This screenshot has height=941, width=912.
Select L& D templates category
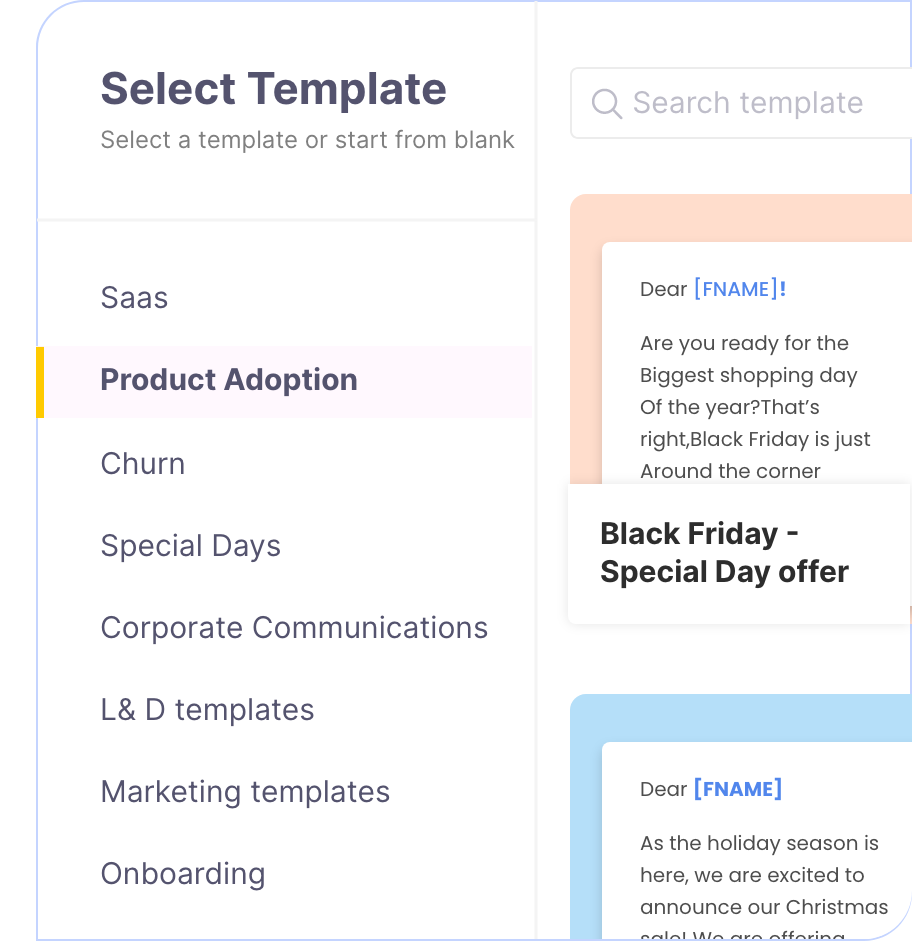(x=207, y=710)
